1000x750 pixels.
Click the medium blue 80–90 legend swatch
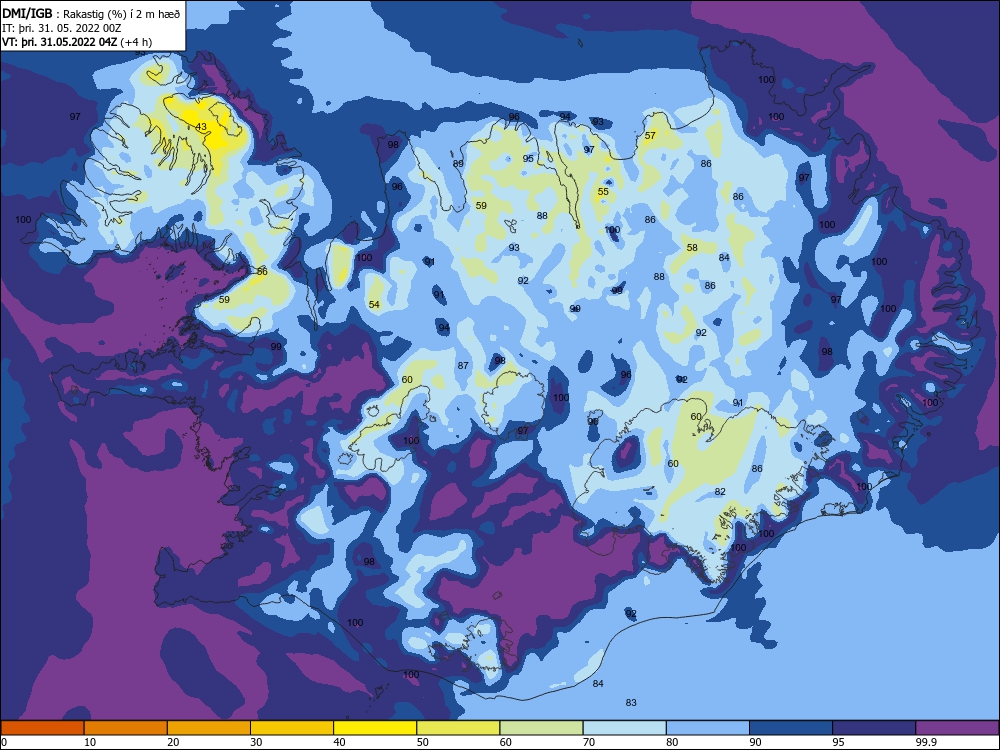(708, 728)
